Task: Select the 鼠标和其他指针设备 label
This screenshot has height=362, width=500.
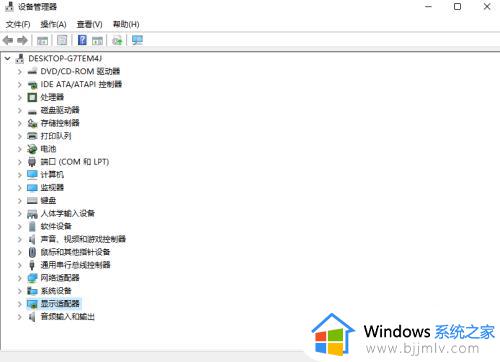Action: [x=75, y=252]
